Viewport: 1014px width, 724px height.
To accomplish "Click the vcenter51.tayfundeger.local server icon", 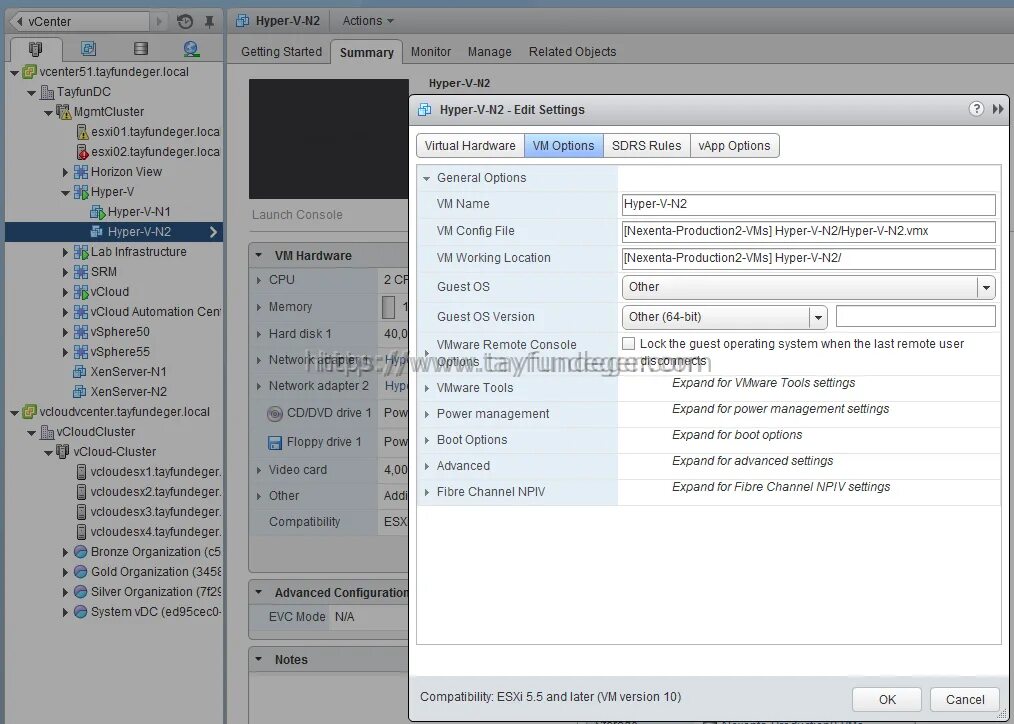I will 30,72.
